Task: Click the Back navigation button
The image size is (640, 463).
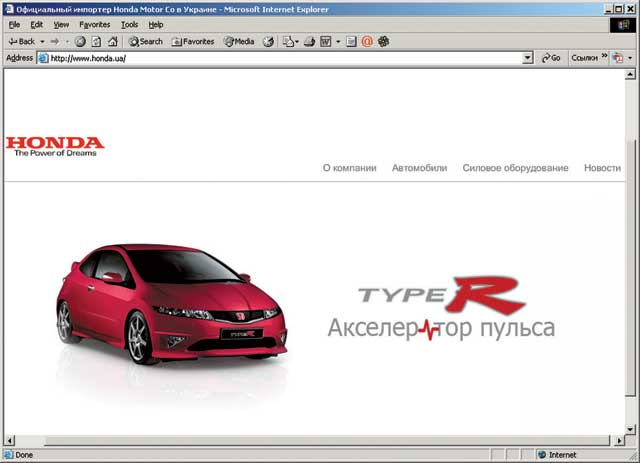Action: 20,41
